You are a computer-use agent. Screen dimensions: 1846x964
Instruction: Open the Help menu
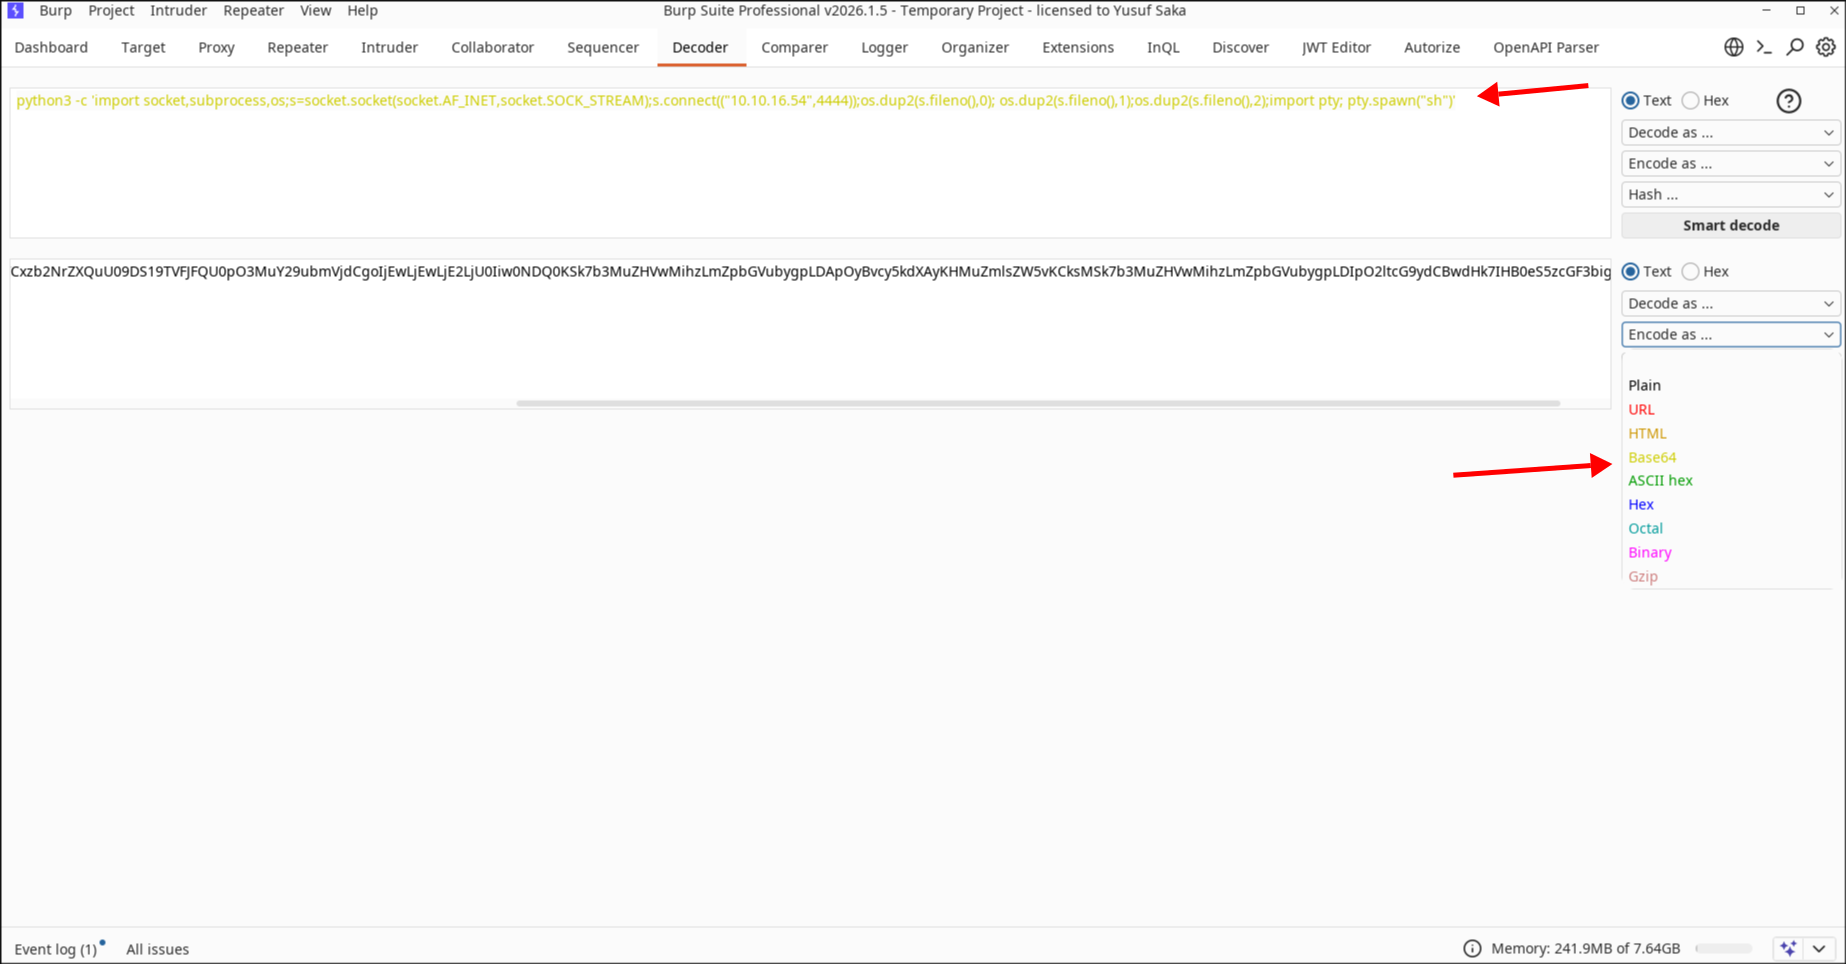(x=362, y=10)
